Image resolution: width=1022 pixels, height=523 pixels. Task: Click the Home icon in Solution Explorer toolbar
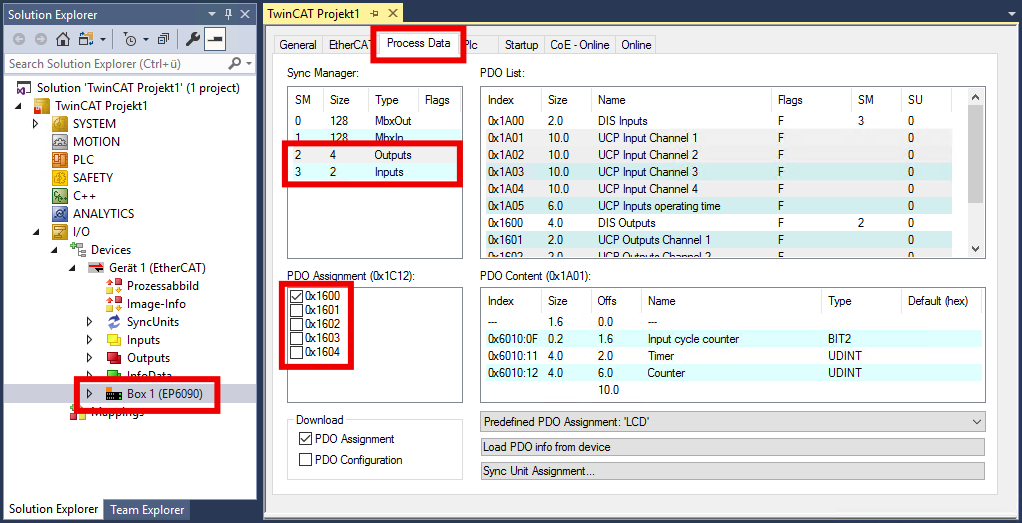coord(63,40)
